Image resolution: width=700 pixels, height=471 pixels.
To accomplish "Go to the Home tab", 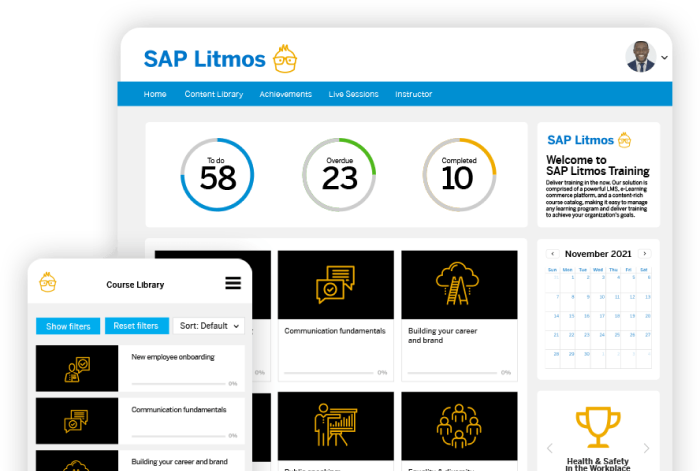I will pos(155,94).
